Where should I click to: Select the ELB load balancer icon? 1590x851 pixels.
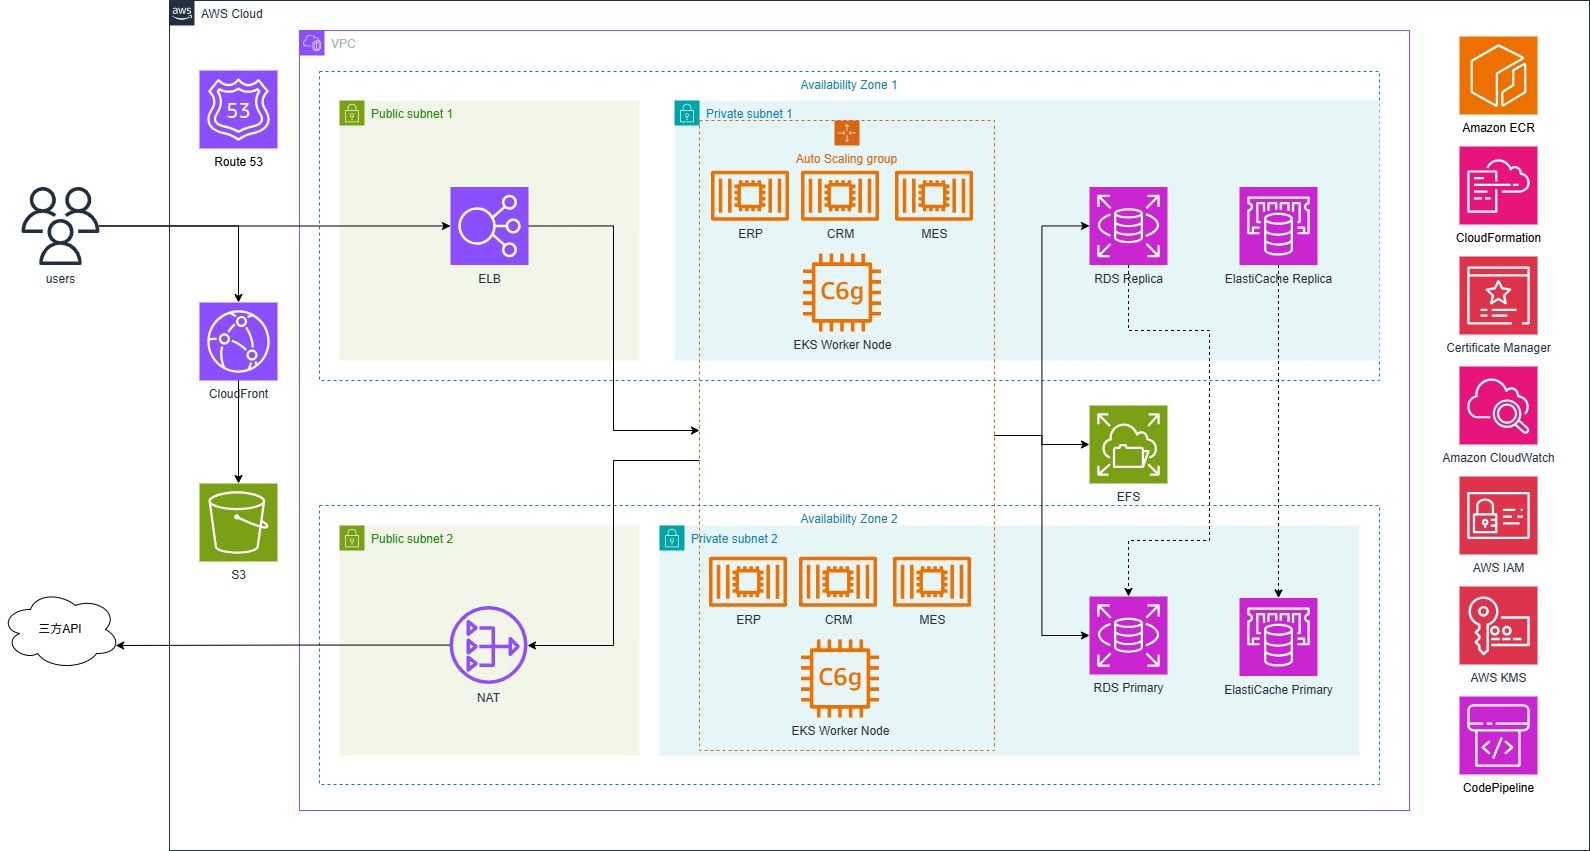tap(489, 226)
